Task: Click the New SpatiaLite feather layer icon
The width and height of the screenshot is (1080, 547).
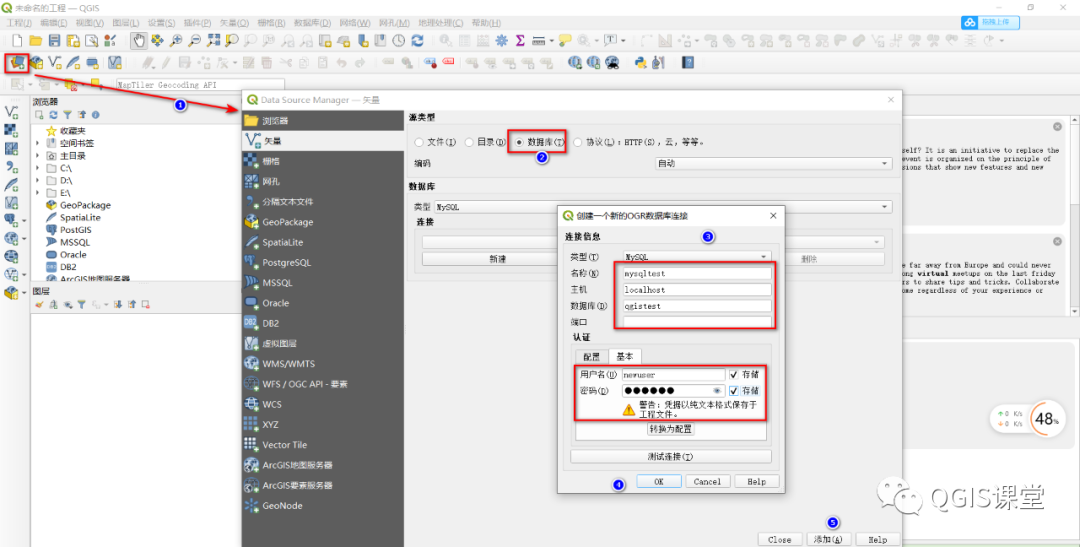Action: [x=73, y=63]
